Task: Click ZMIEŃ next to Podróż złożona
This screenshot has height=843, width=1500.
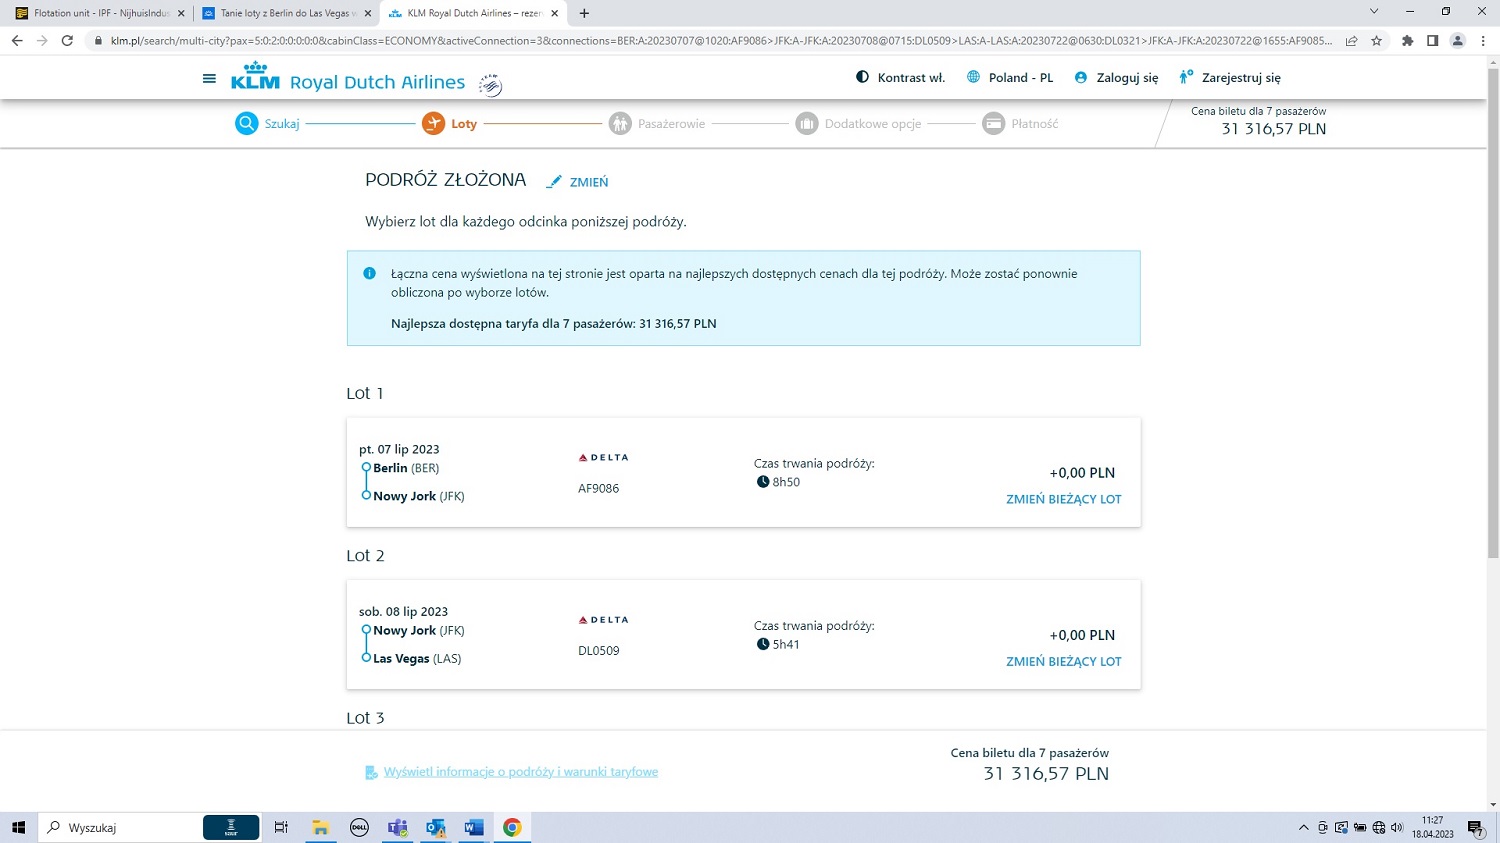Action: tap(577, 182)
